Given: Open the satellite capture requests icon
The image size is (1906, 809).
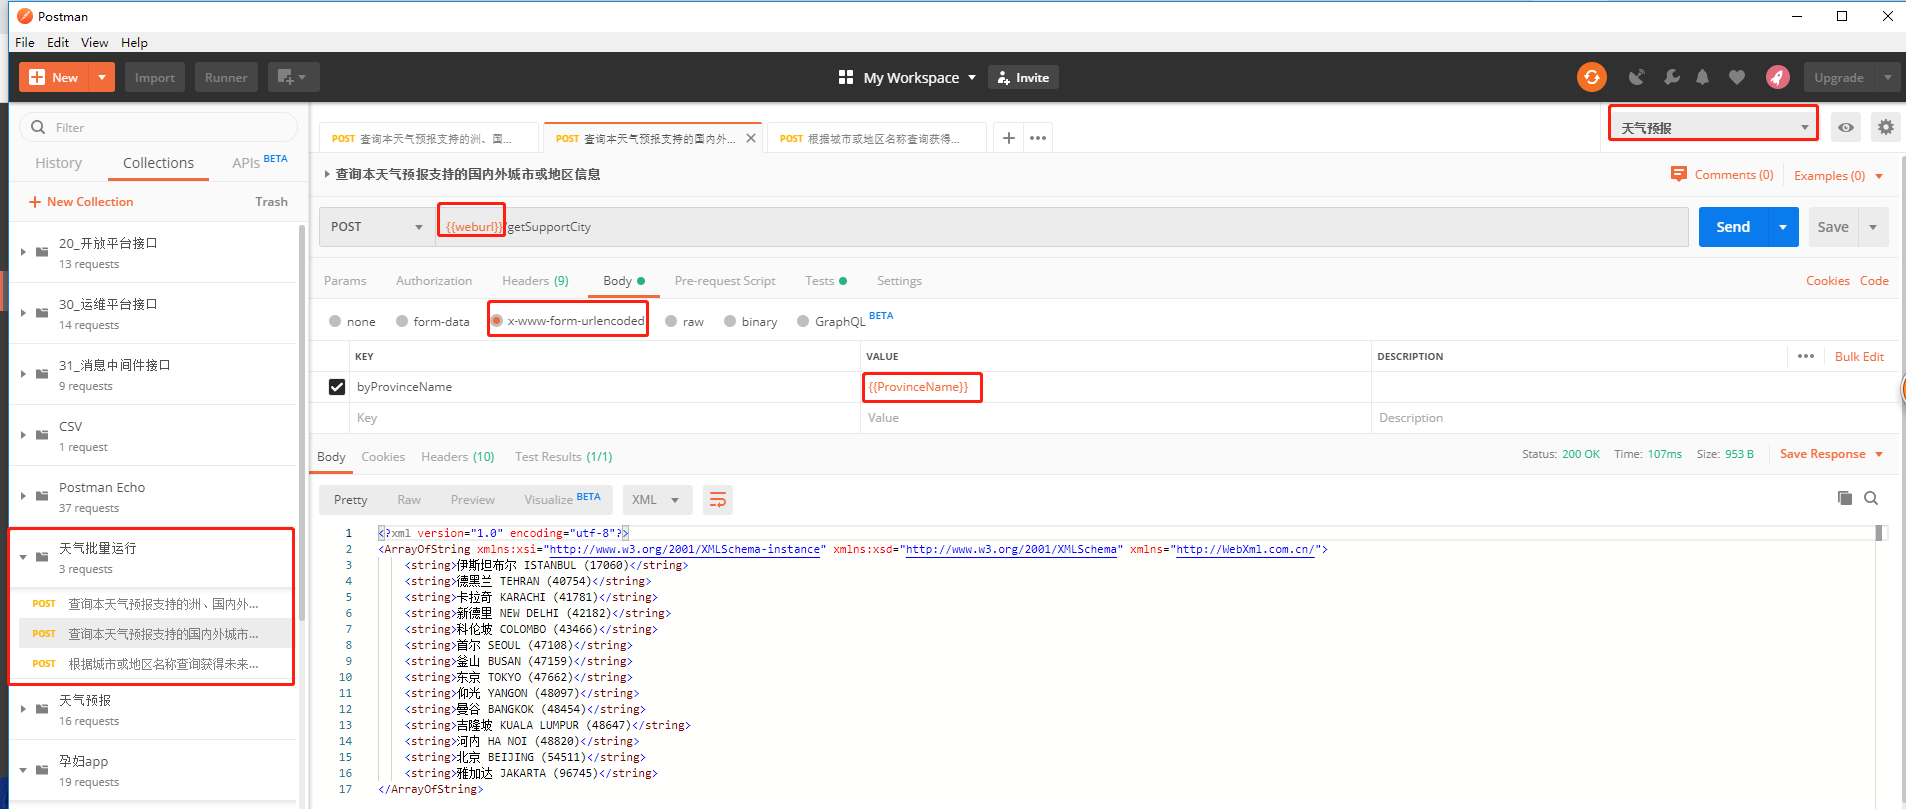Looking at the screenshot, I should 1636,77.
